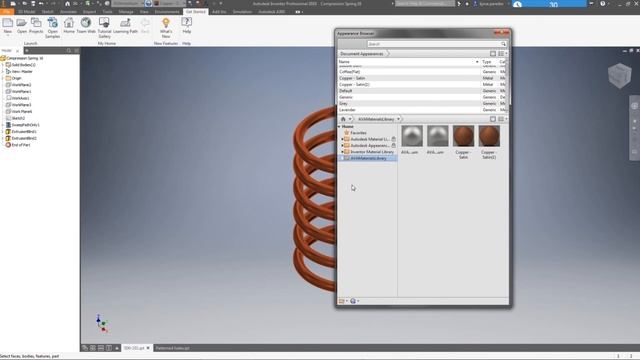
Task: Click the Sweep feature icon in model tree
Action: (x=8, y=125)
